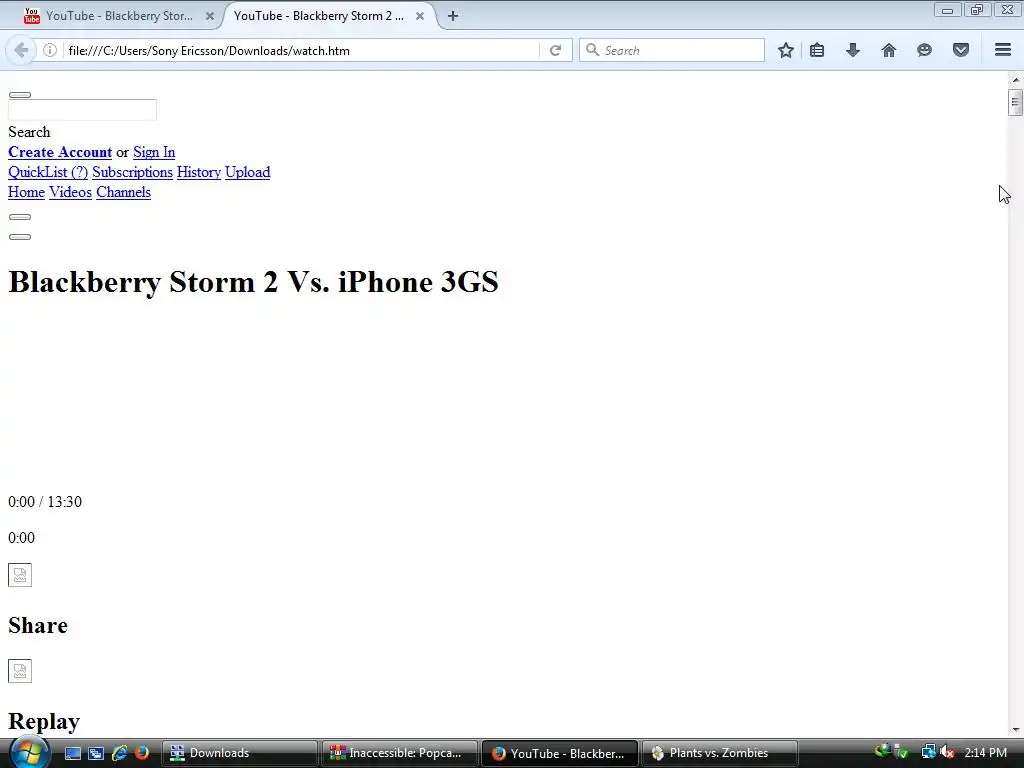Show bookmarks list icon
Screen dimensions: 1024x768
pyautogui.click(x=816, y=50)
